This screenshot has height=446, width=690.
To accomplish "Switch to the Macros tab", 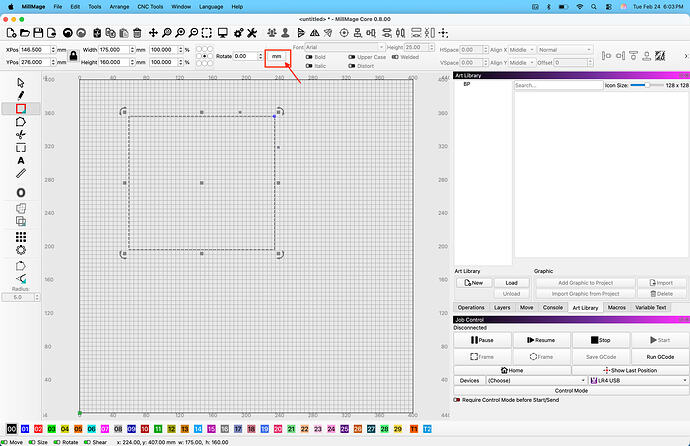I will (x=617, y=307).
